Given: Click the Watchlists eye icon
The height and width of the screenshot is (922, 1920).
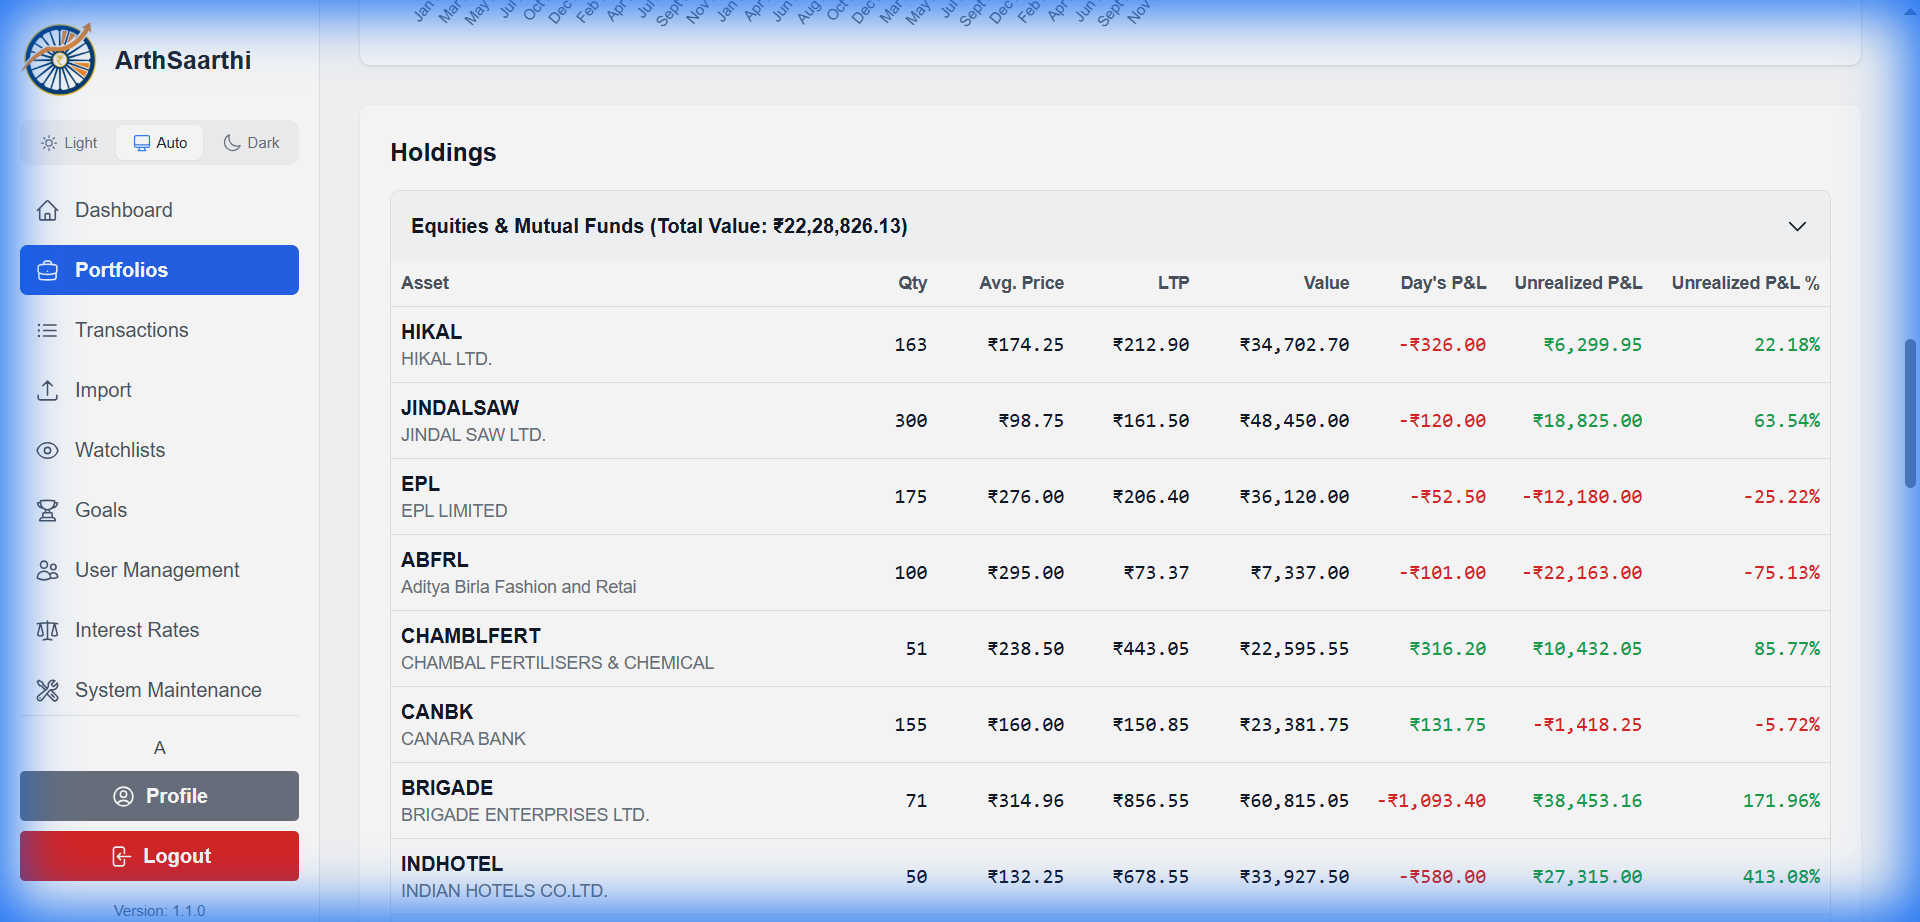Looking at the screenshot, I should tap(47, 450).
